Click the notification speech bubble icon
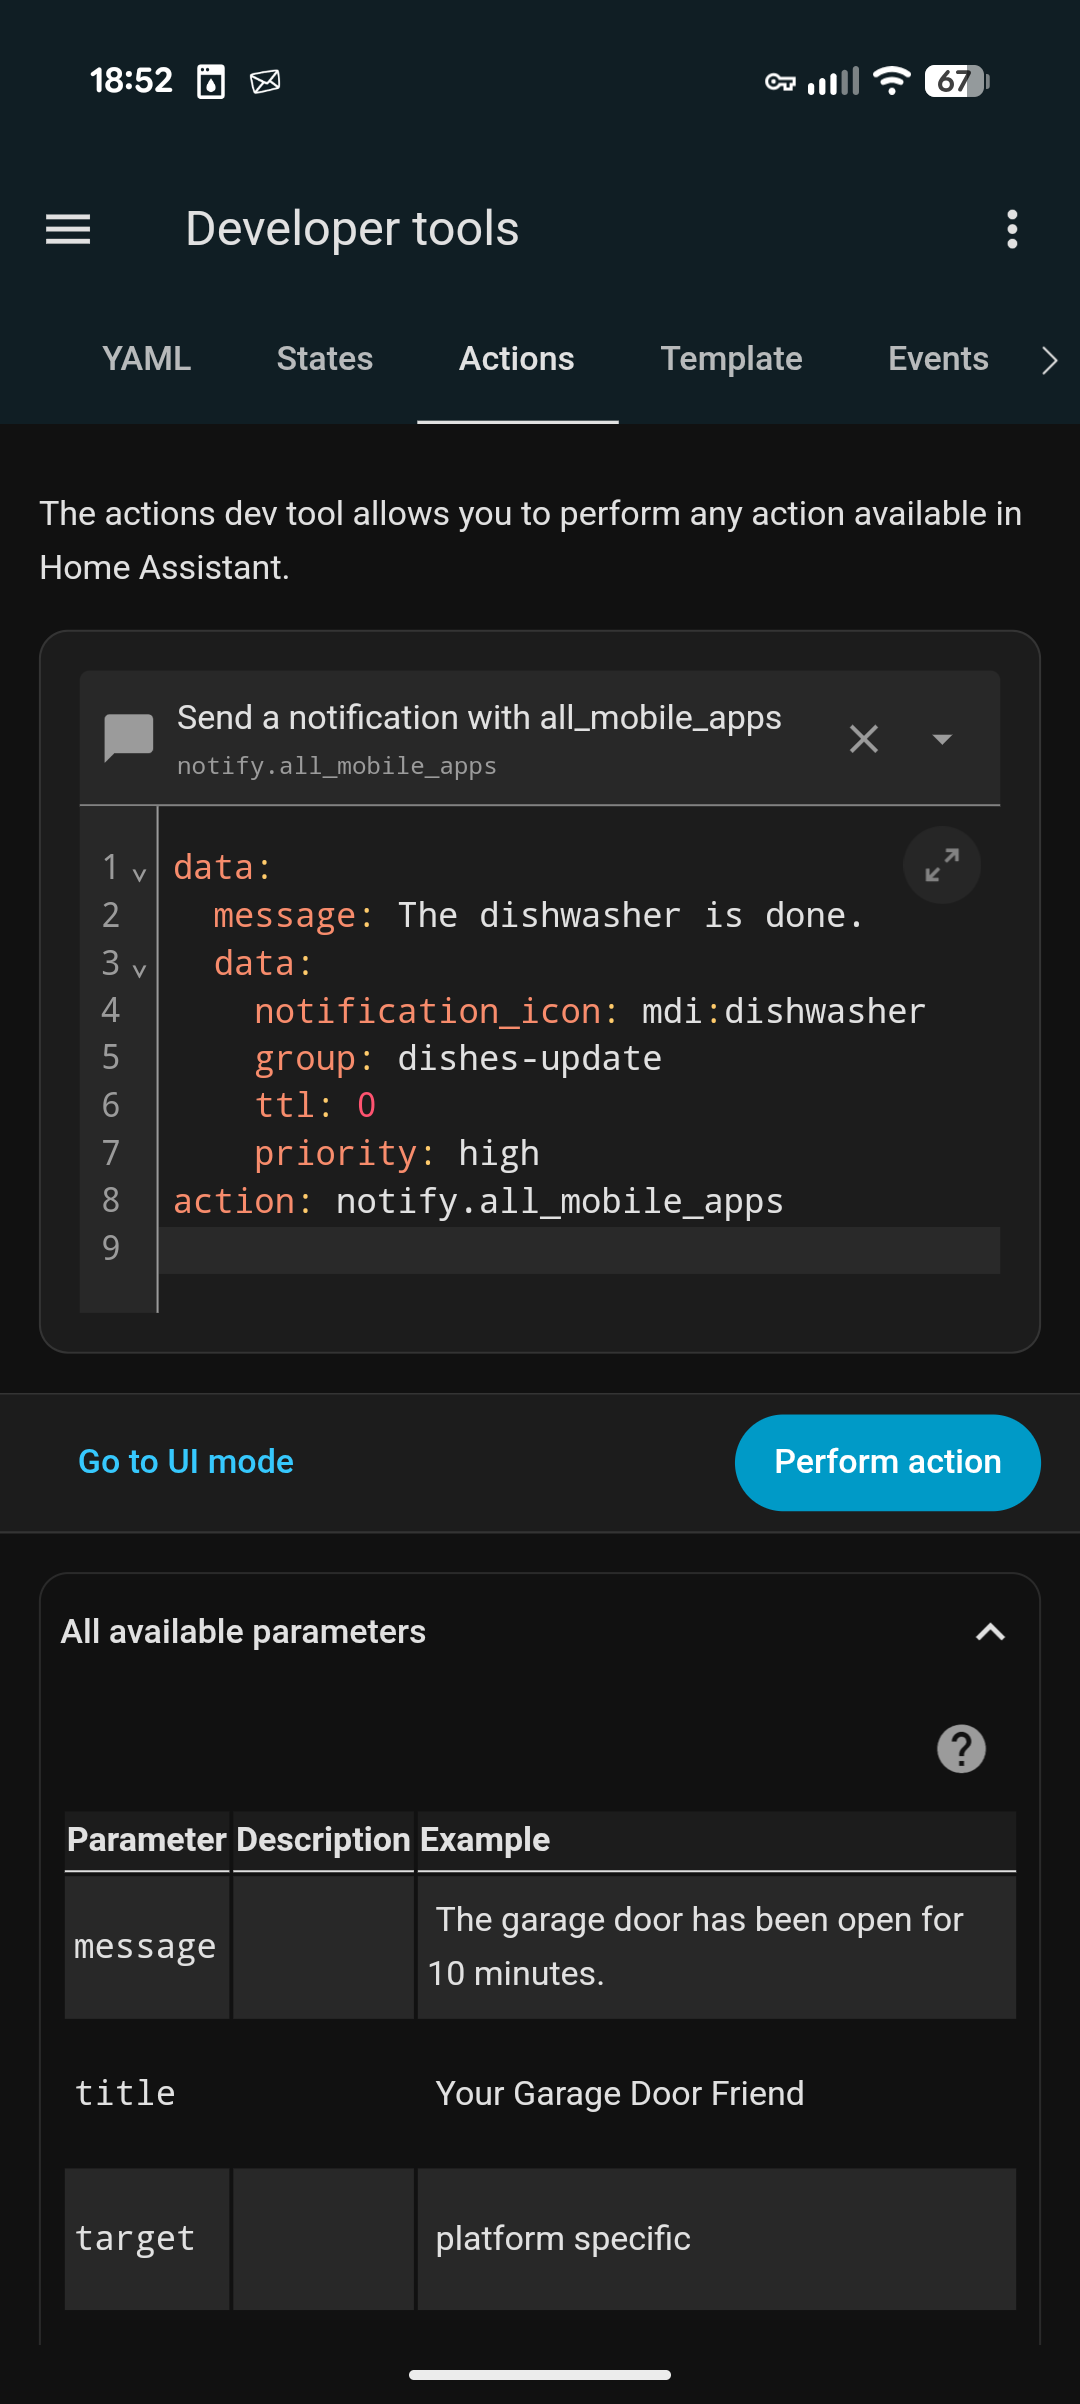The image size is (1080, 2404). (x=129, y=738)
